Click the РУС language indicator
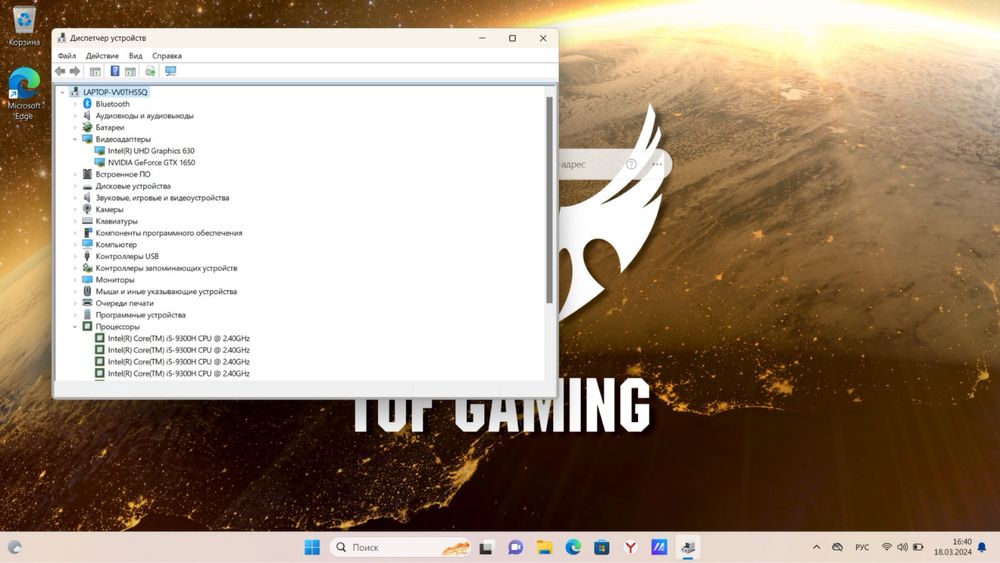 point(862,547)
